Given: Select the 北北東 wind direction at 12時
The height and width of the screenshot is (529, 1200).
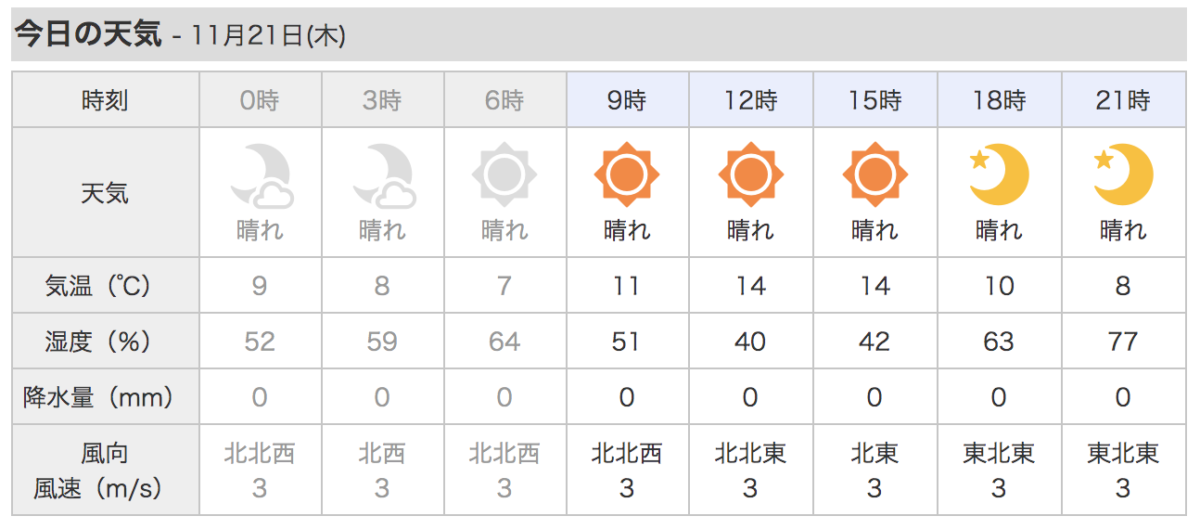Looking at the screenshot, I should tap(751, 454).
